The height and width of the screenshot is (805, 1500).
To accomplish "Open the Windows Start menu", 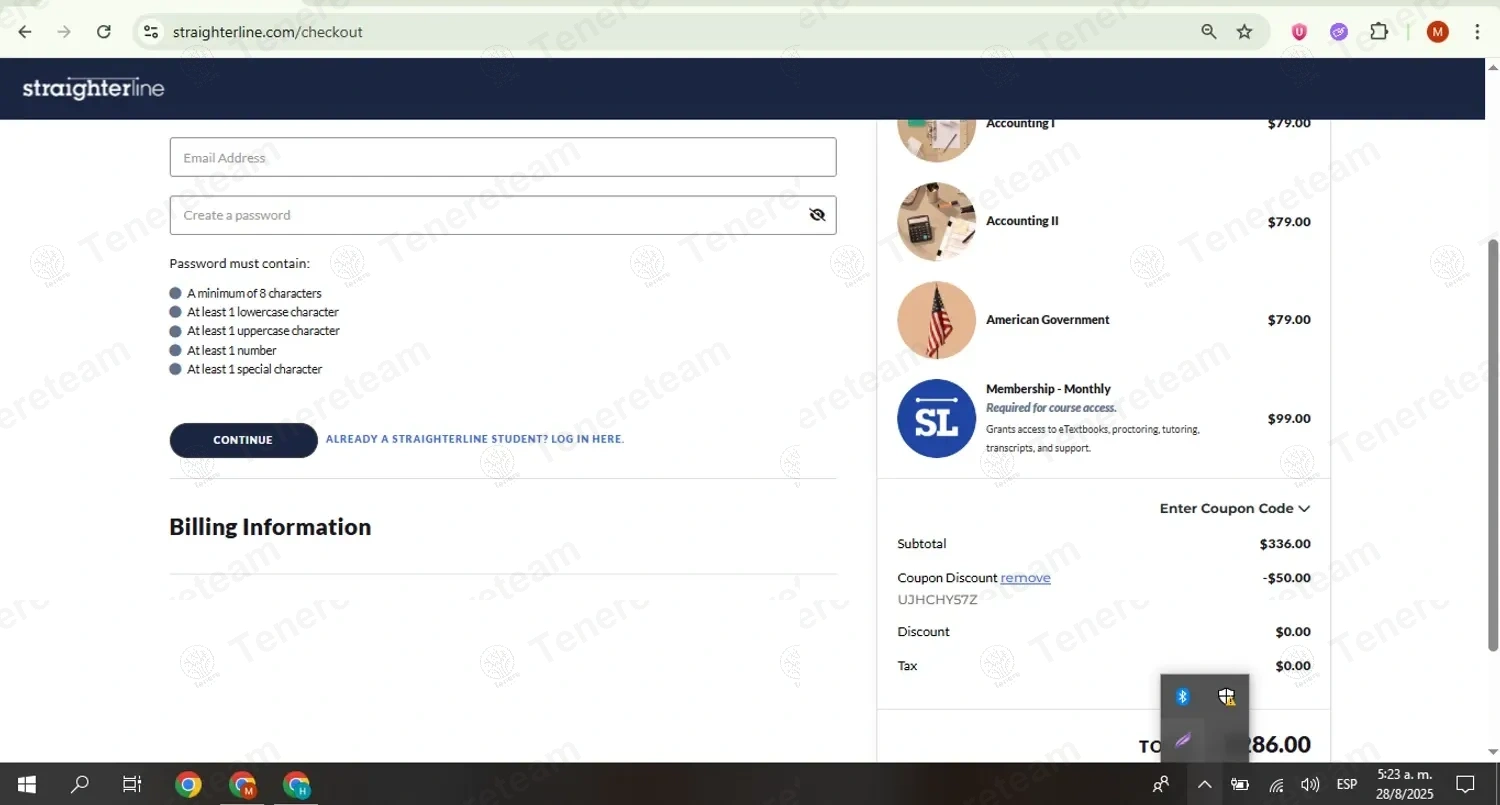I will point(27,785).
